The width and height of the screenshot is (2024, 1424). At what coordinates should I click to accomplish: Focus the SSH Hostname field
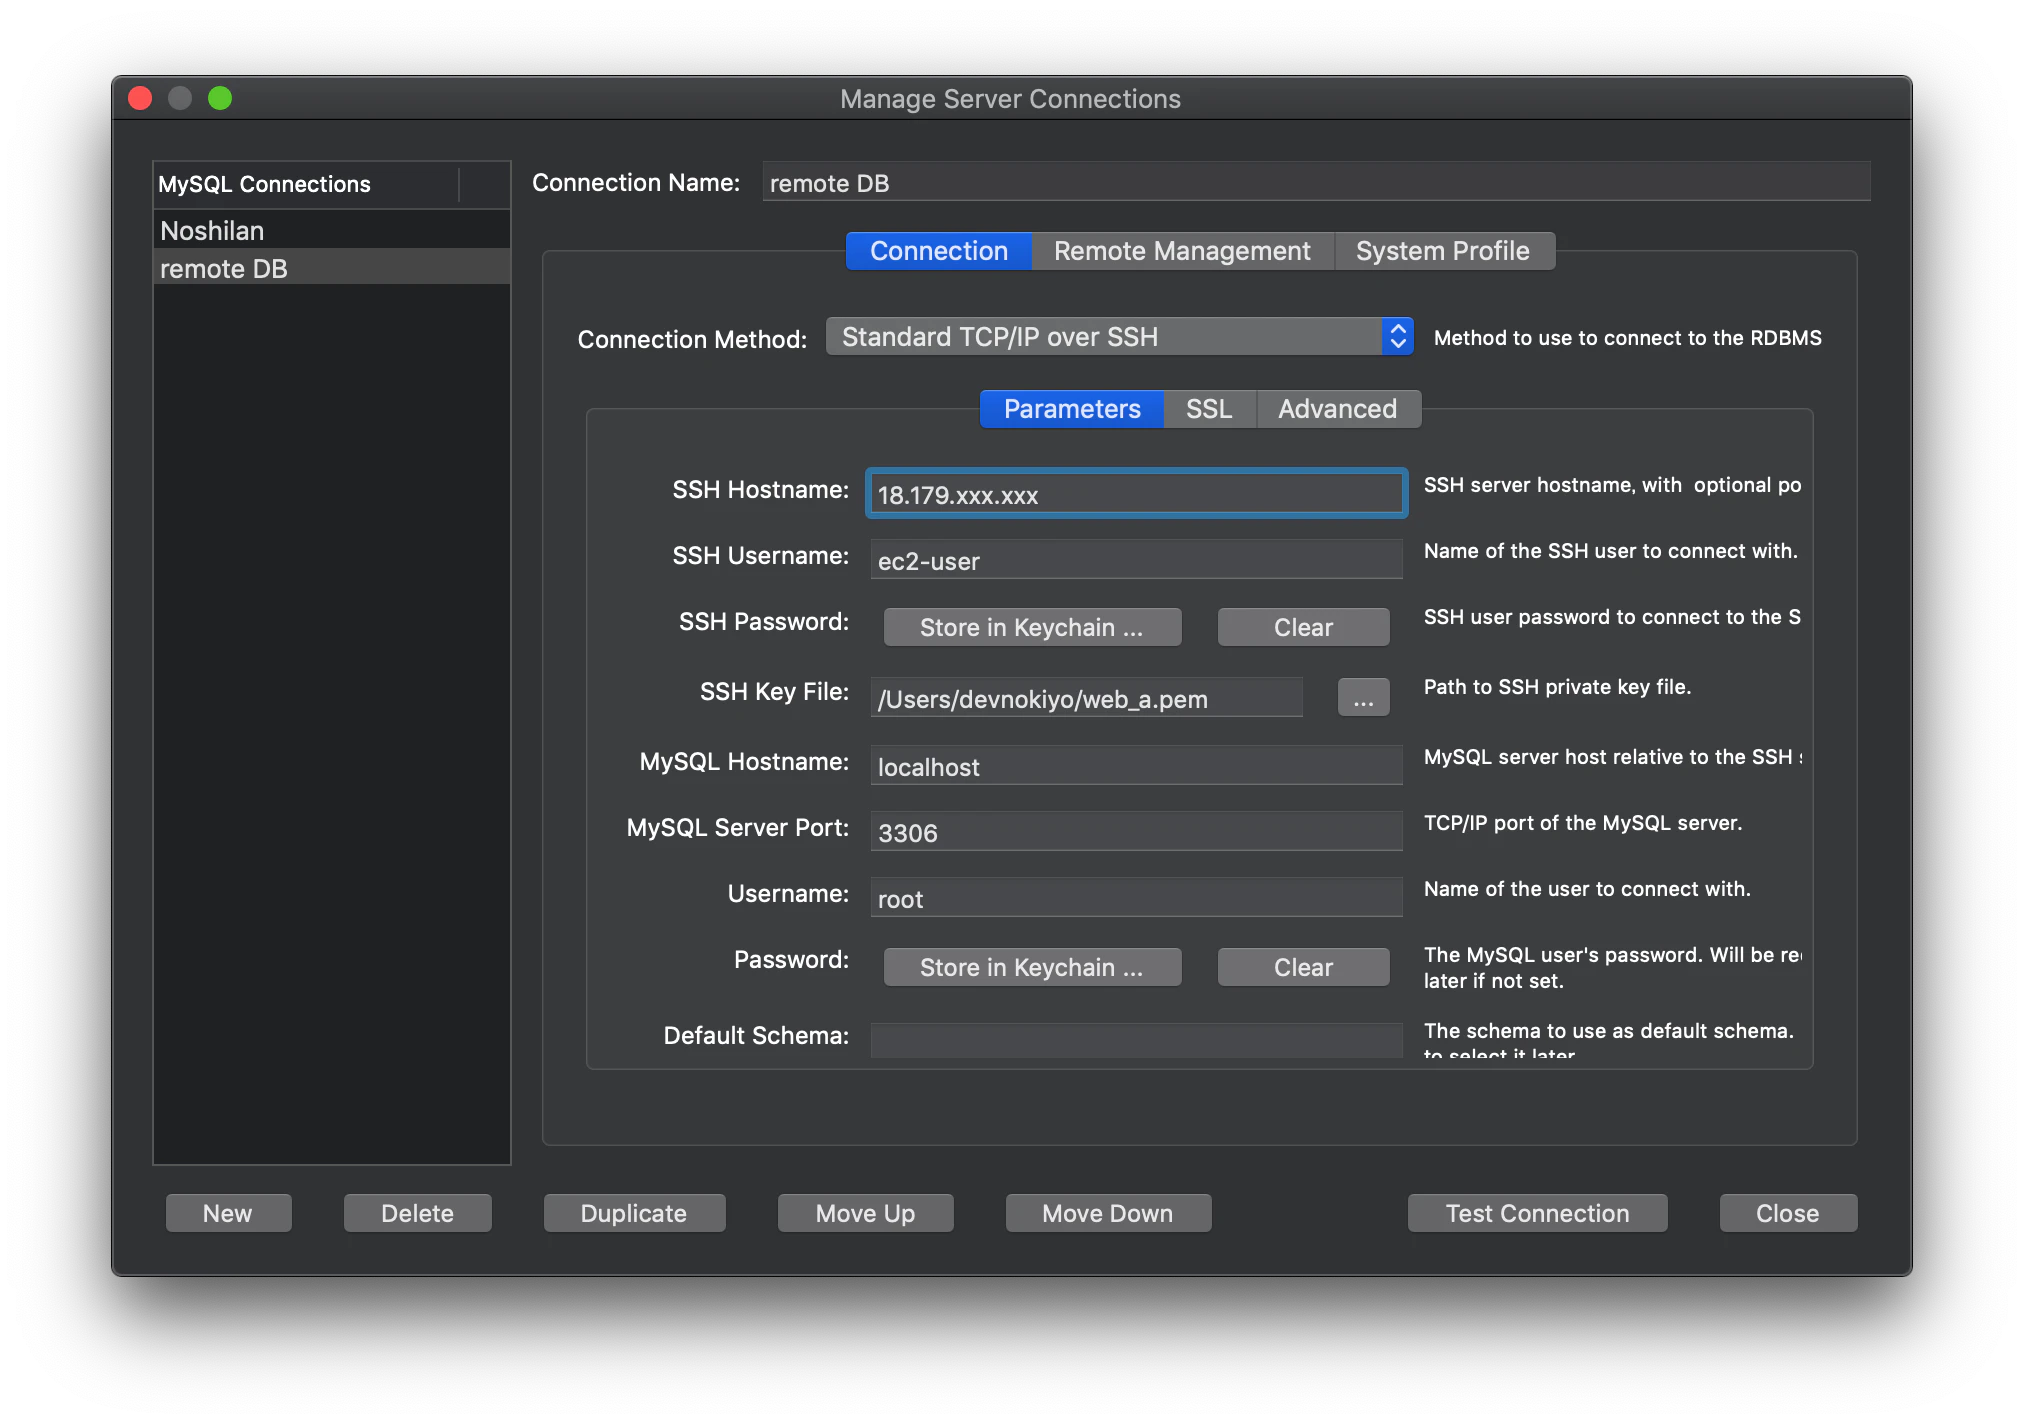tap(1136, 494)
